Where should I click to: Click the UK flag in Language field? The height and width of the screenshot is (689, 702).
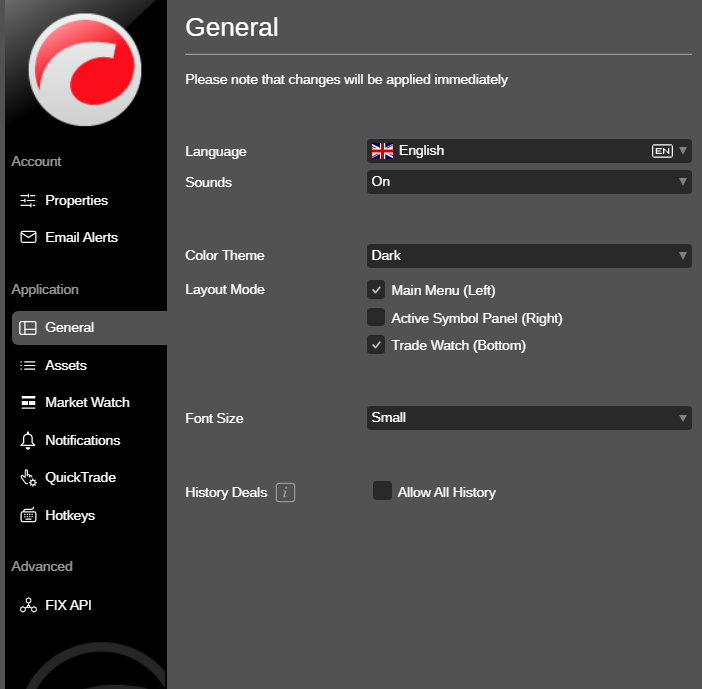pos(382,151)
